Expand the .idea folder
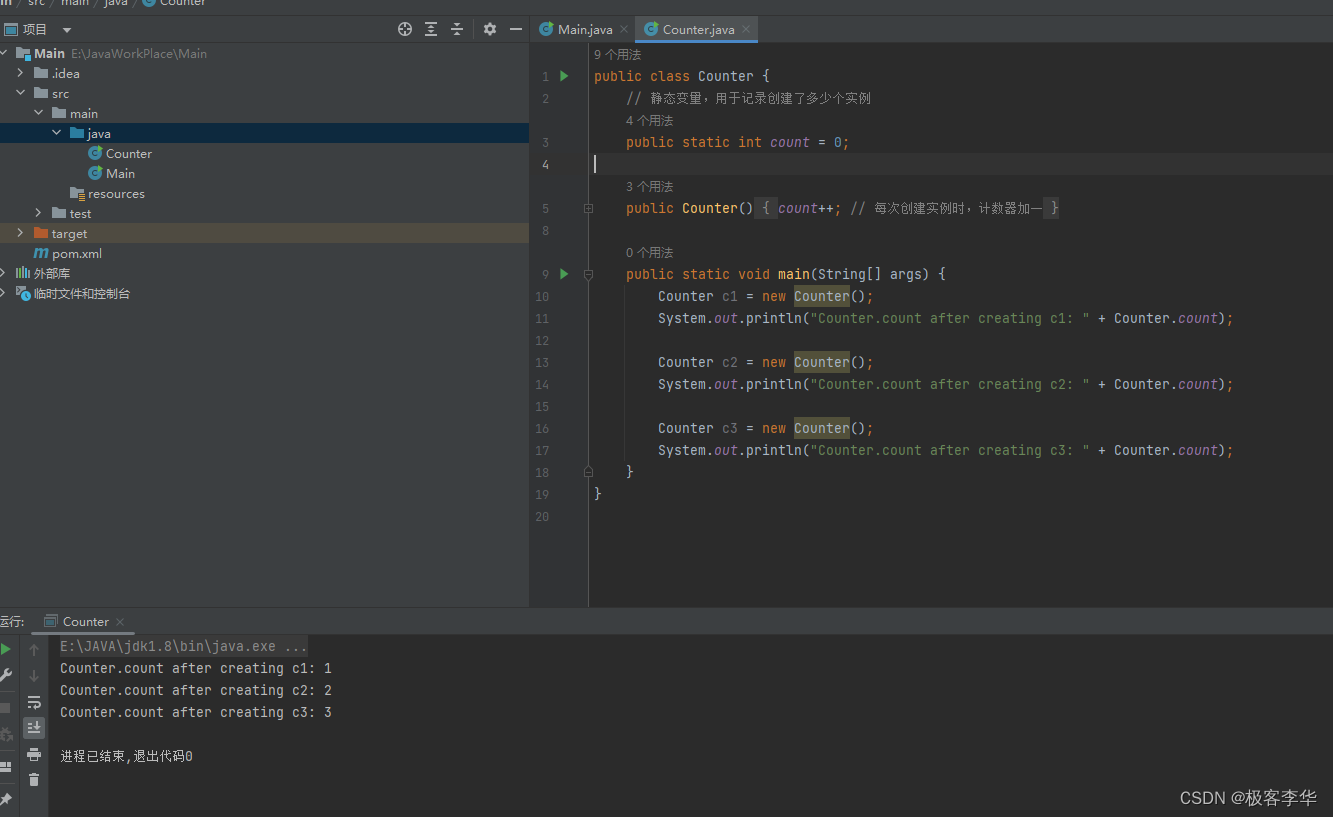The width and height of the screenshot is (1333, 817). (x=20, y=73)
